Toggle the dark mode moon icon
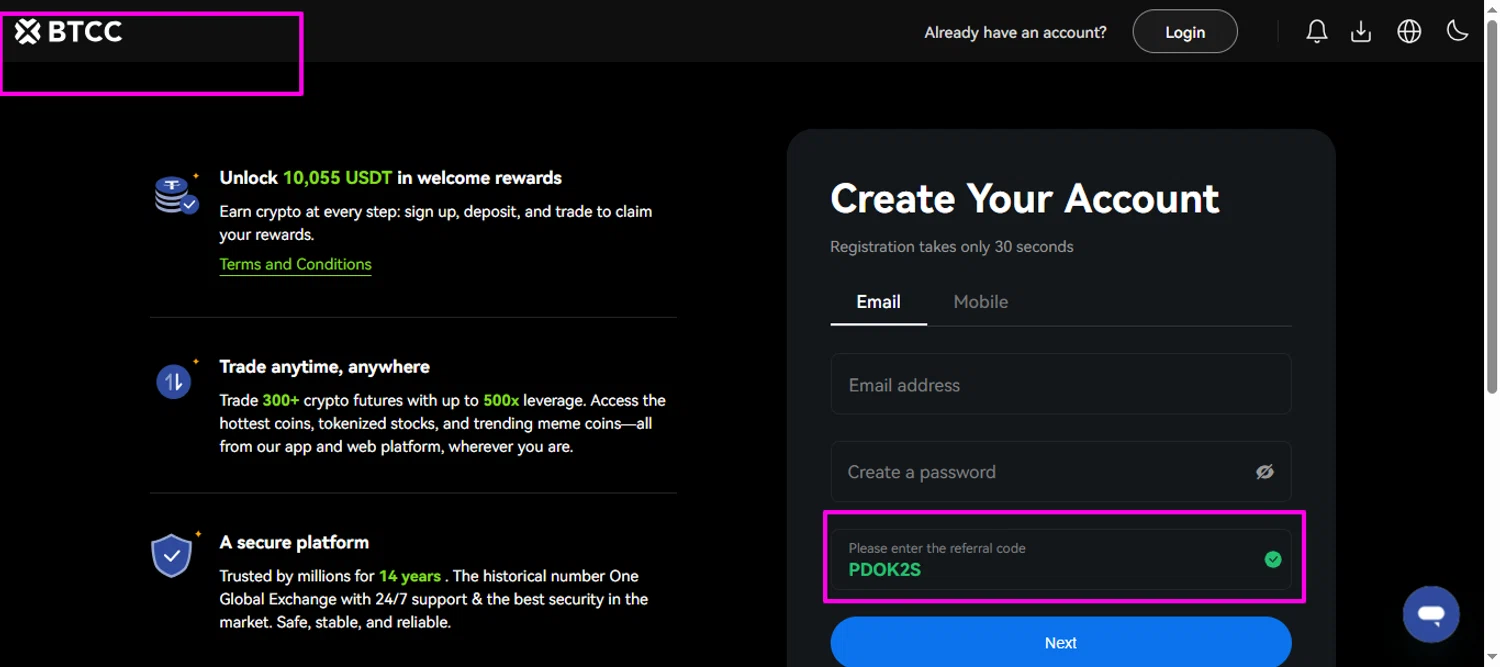Image resolution: width=1500 pixels, height=667 pixels. 1457,31
